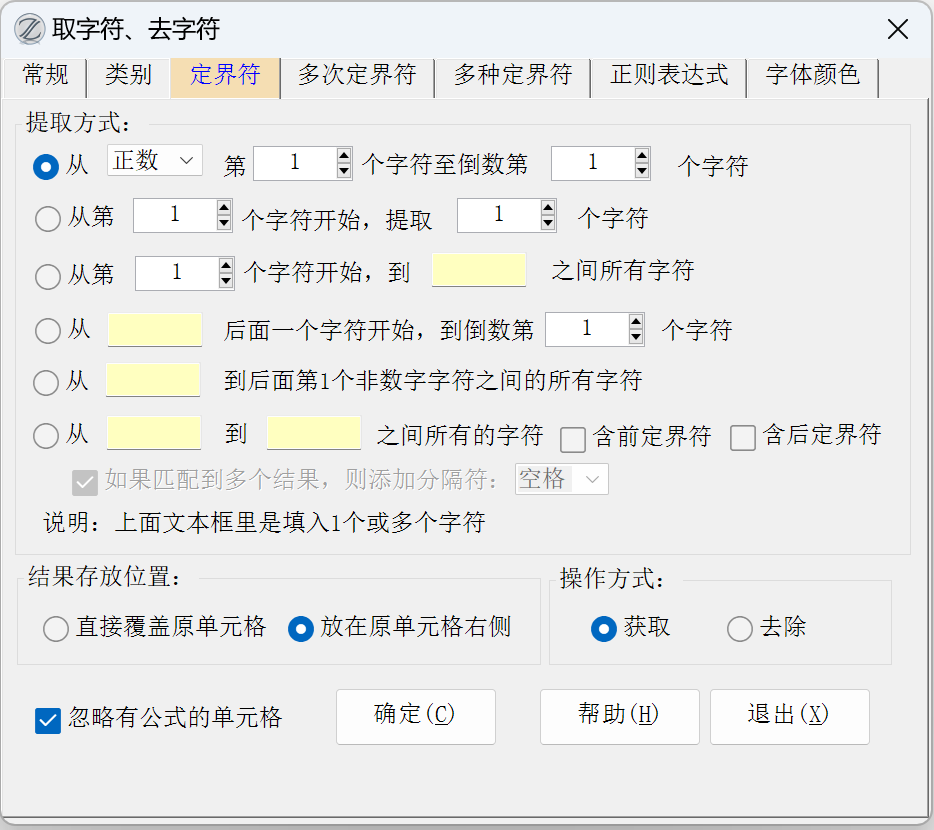Enable the 含前定界符 checkbox
934x830 pixels.
[x=573, y=438]
